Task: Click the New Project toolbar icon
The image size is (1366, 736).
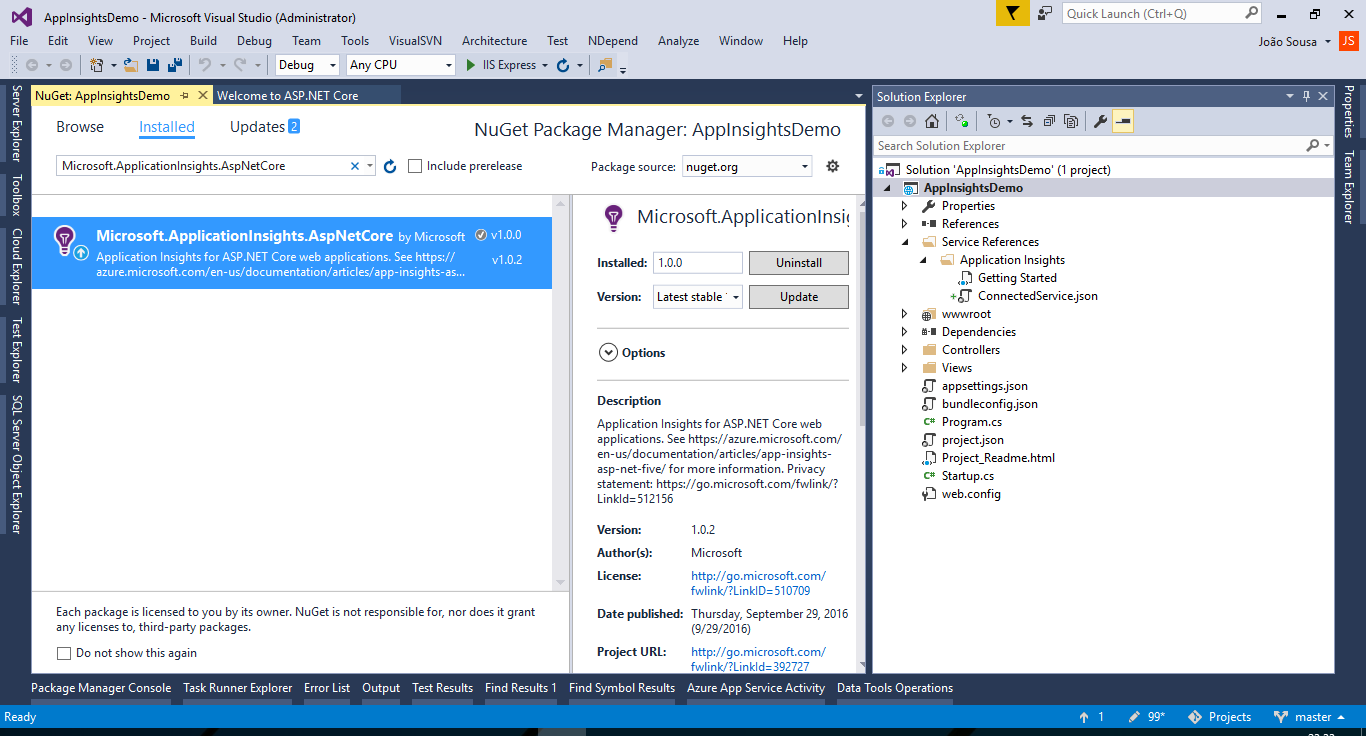Action: point(97,65)
